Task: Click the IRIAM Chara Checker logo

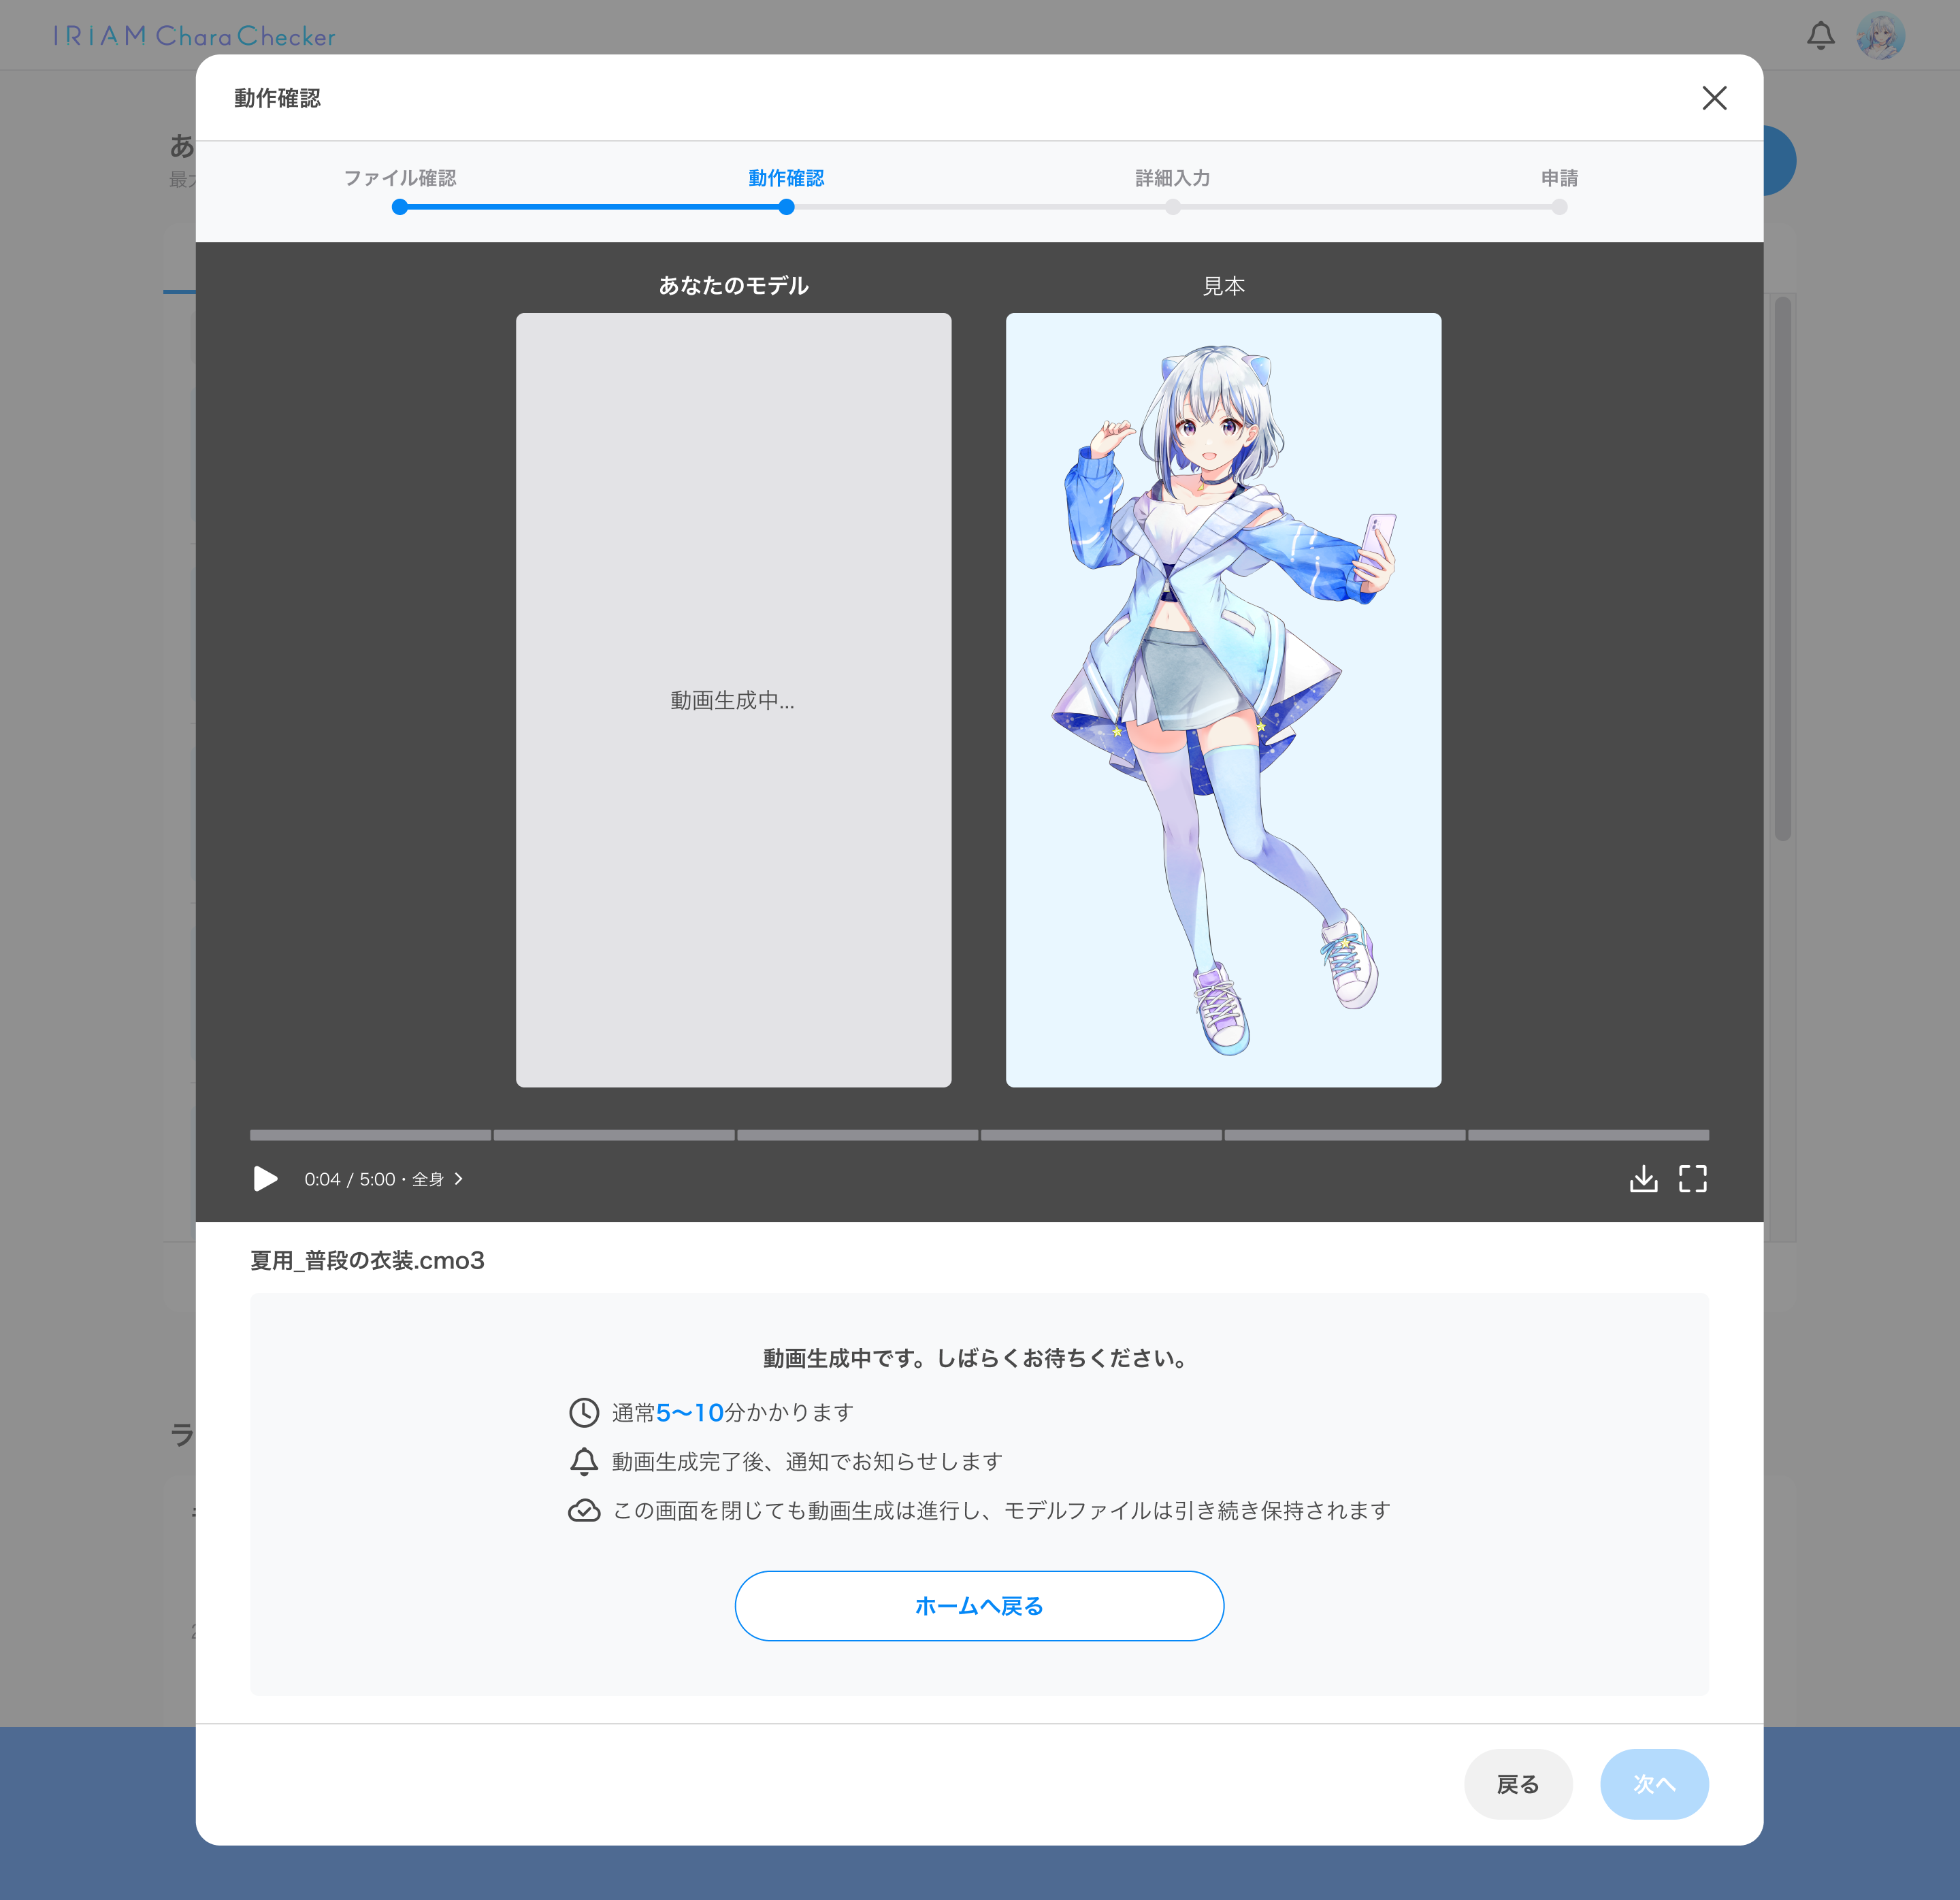Action: pyautogui.click(x=194, y=36)
